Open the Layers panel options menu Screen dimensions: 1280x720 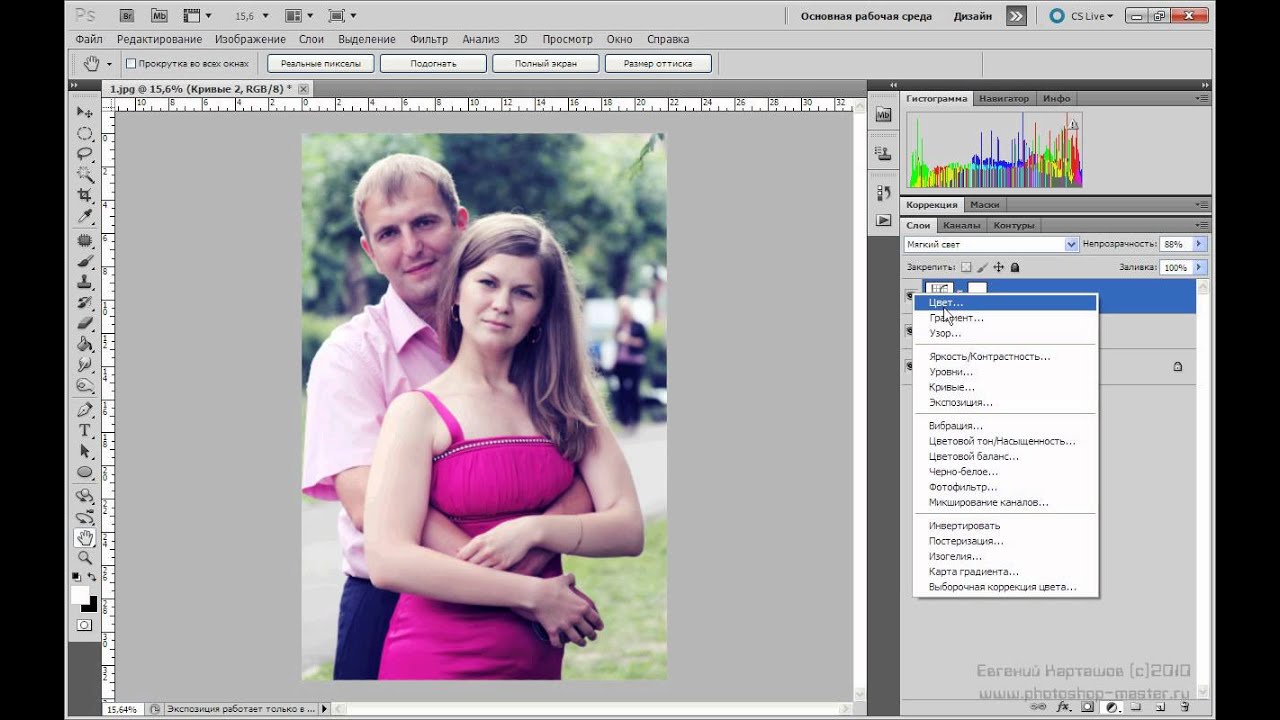point(1201,225)
